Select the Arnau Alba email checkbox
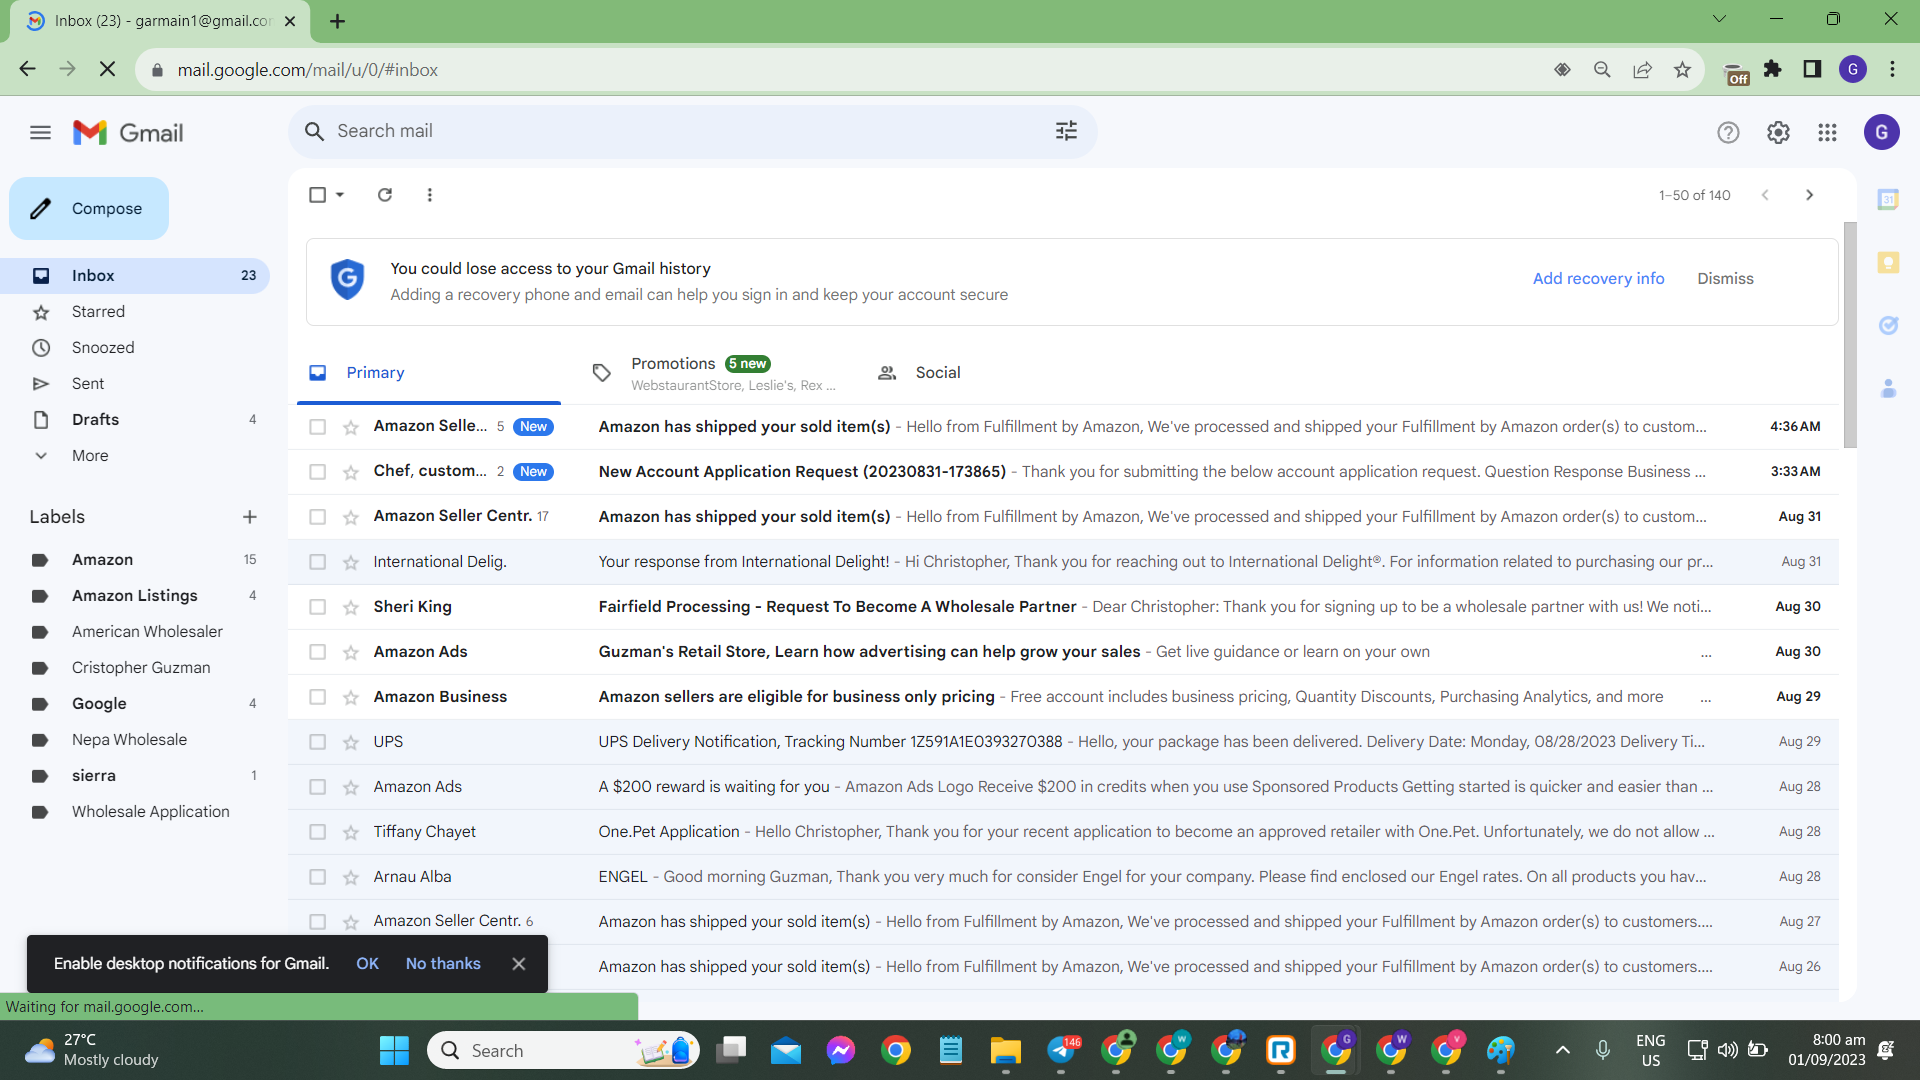 pos(317,877)
